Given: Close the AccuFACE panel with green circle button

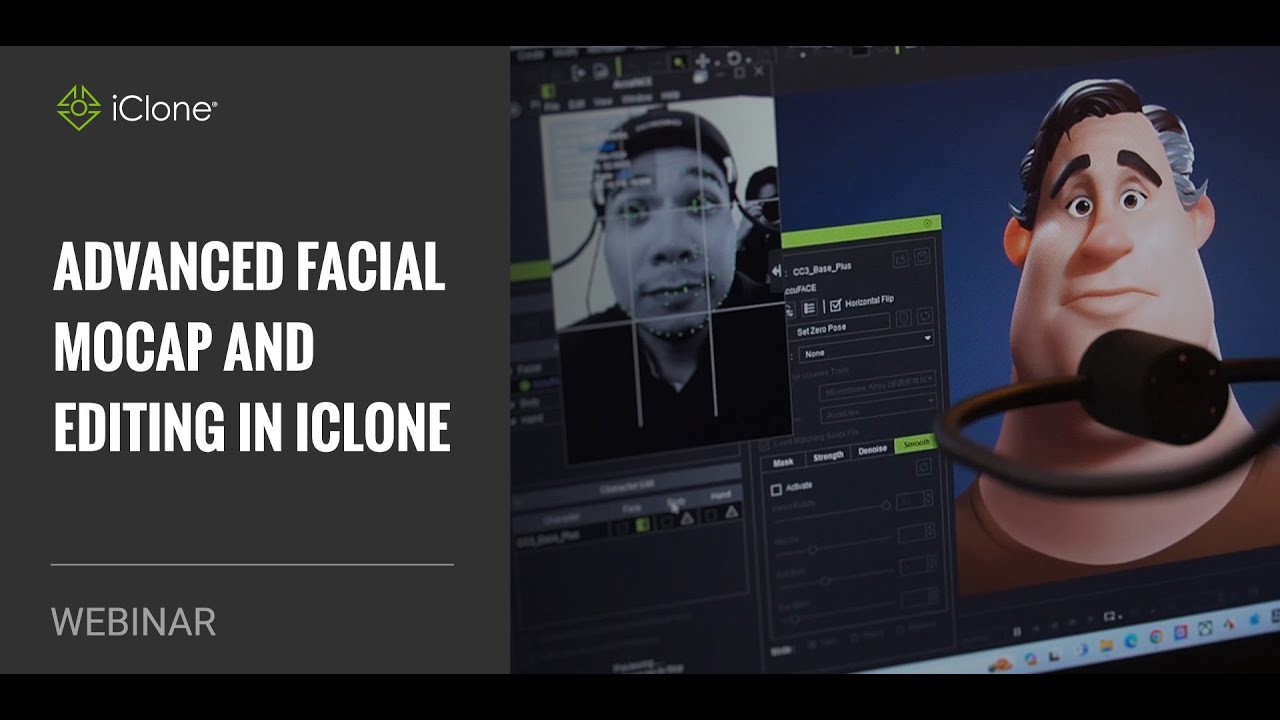Looking at the screenshot, I should (x=927, y=223).
